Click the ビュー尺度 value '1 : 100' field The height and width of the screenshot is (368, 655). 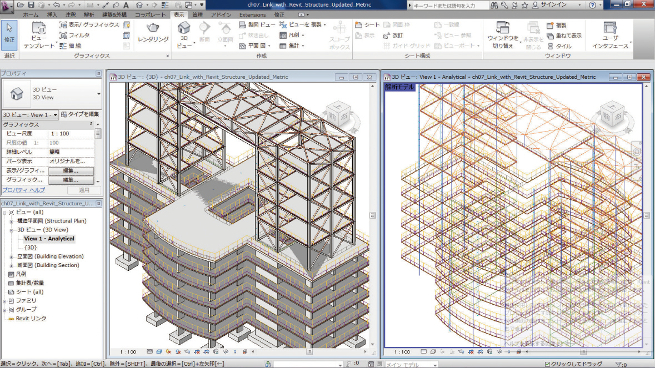point(71,134)
